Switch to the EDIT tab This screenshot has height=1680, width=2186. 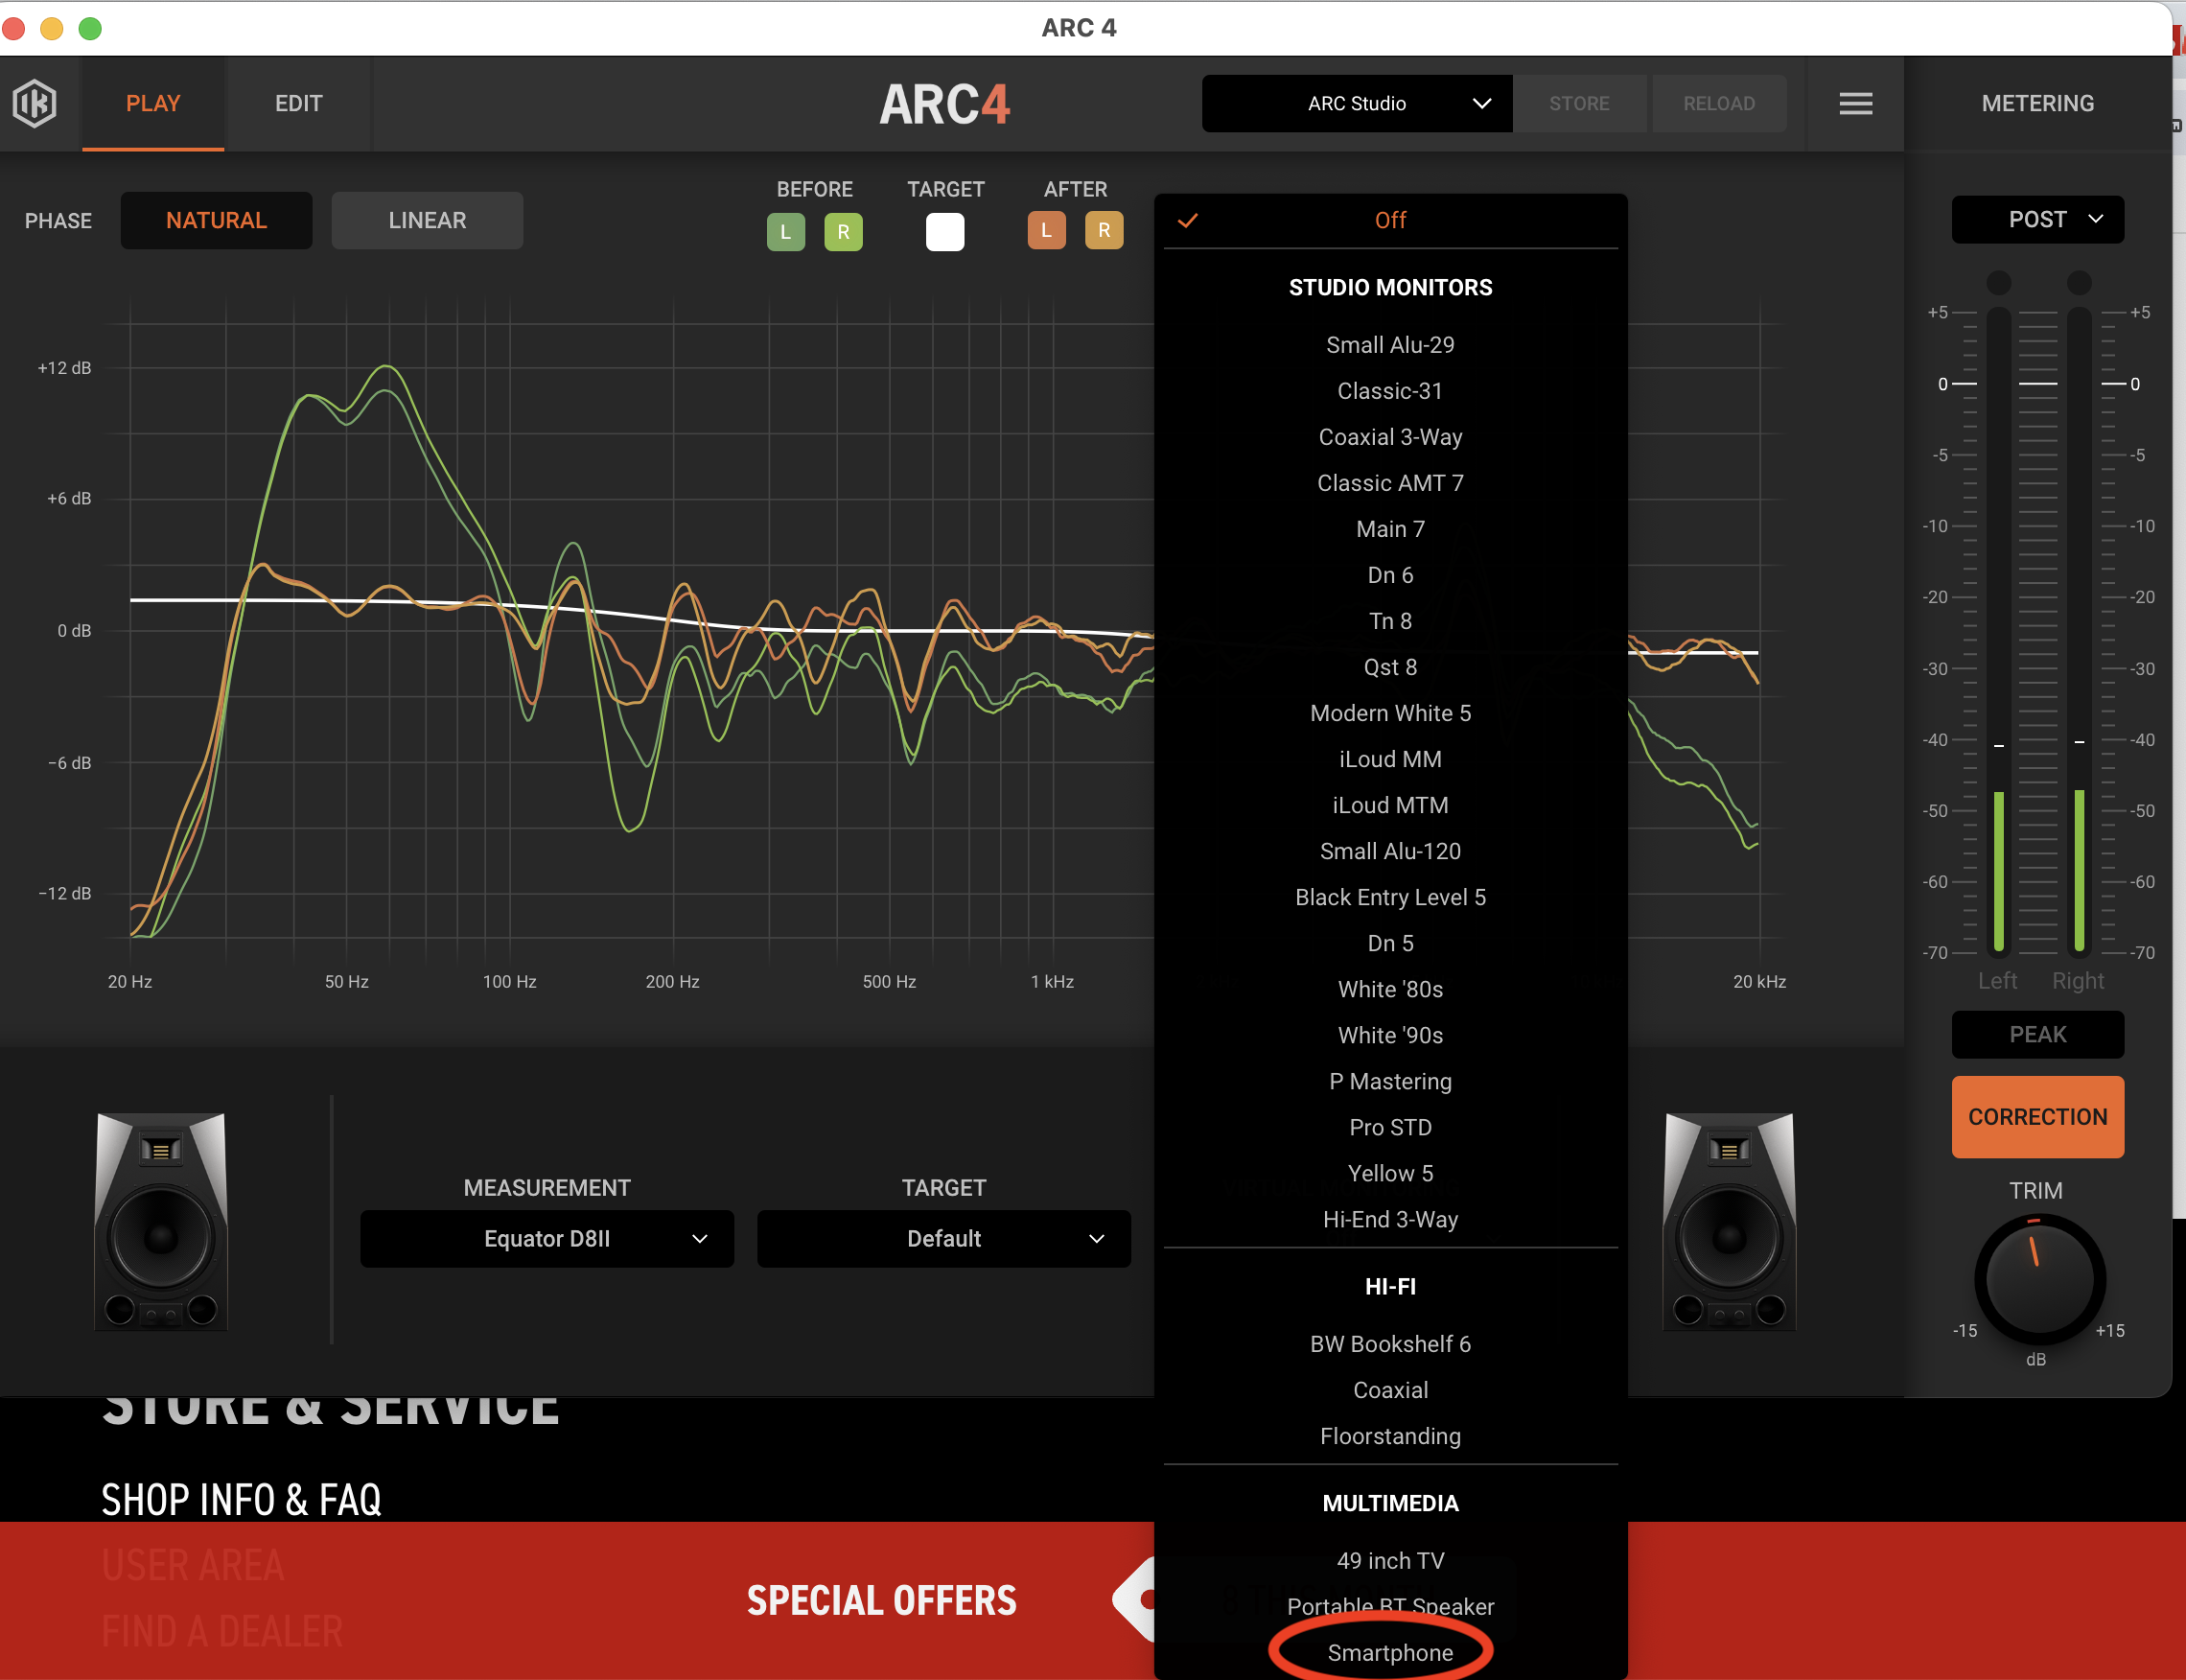click(298, 103)
